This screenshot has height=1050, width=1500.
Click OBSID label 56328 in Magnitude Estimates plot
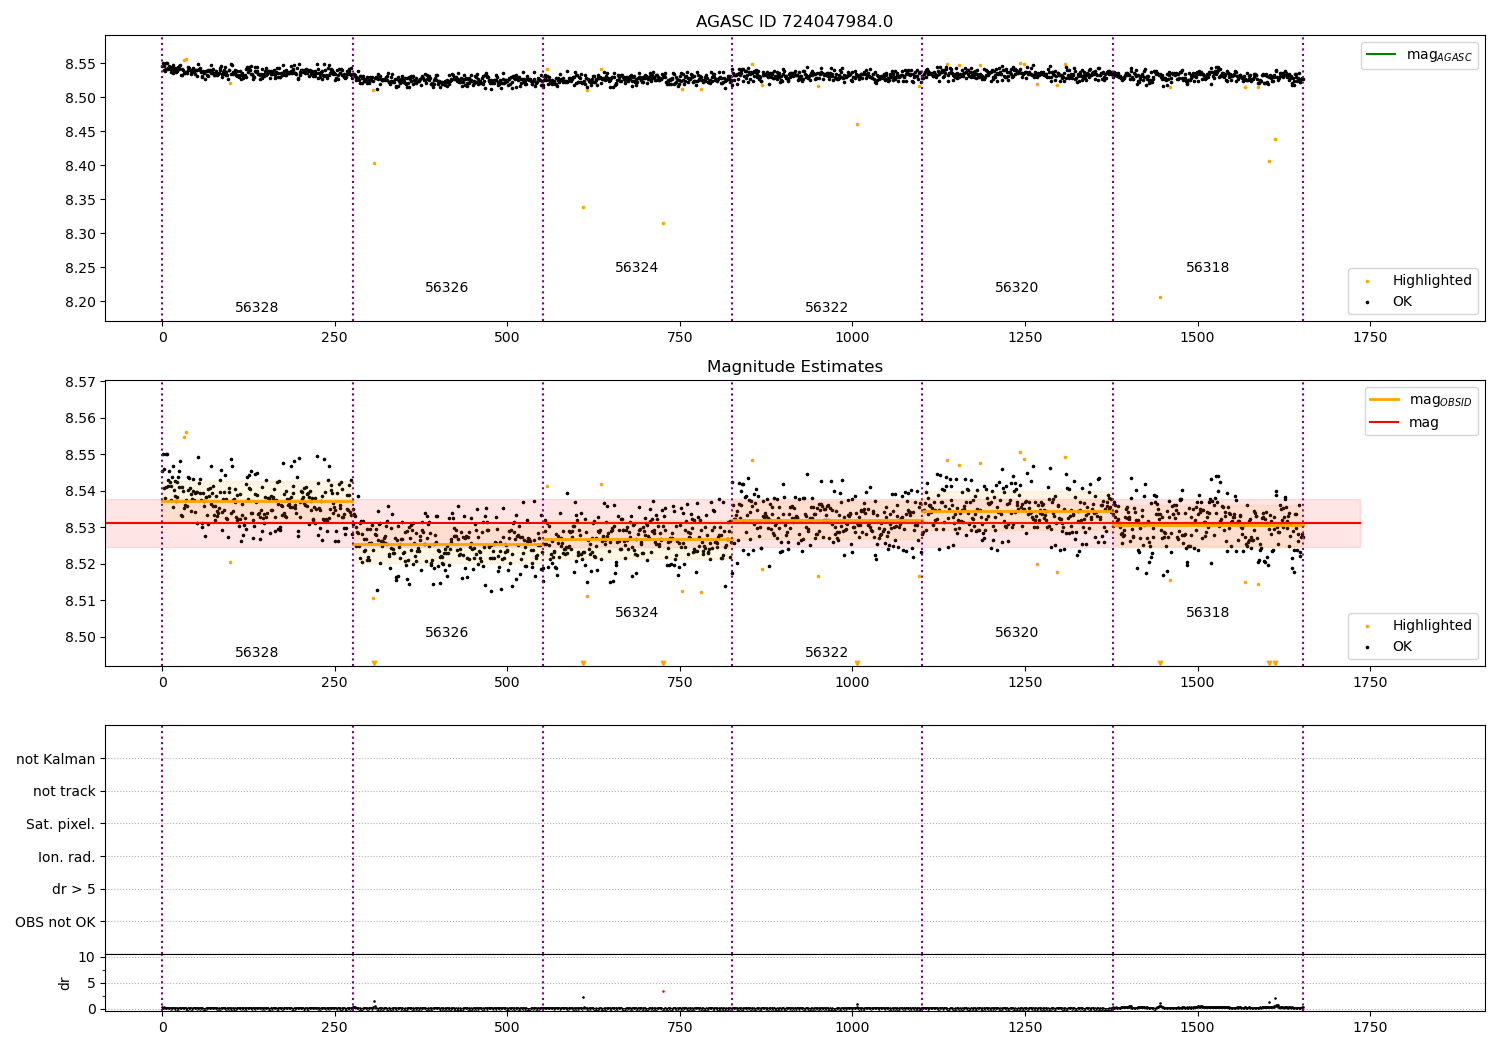click(257, 653)
